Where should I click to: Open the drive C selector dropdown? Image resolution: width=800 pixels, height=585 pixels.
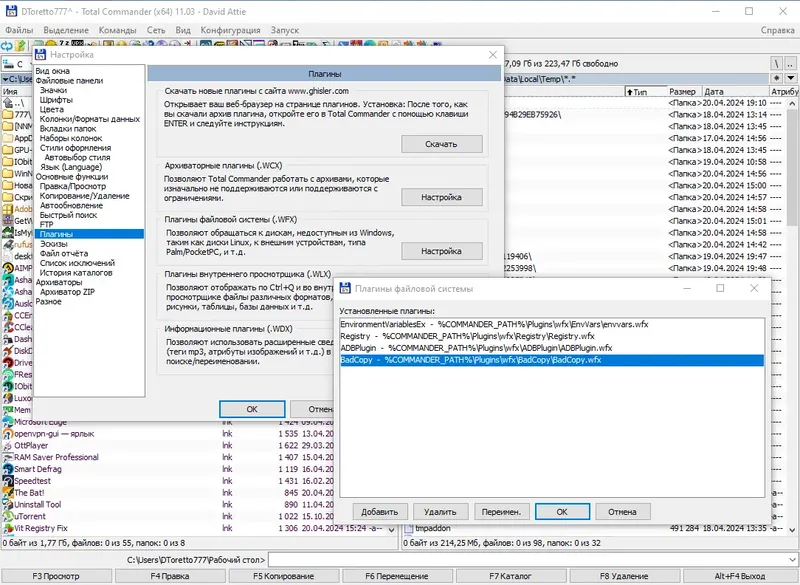click(x=15, y=64)
